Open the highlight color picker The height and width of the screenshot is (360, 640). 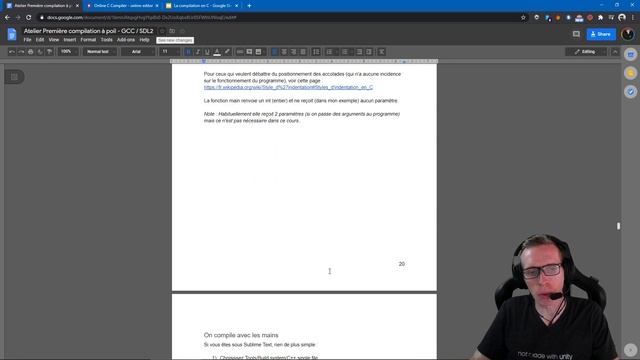point(227,52)
